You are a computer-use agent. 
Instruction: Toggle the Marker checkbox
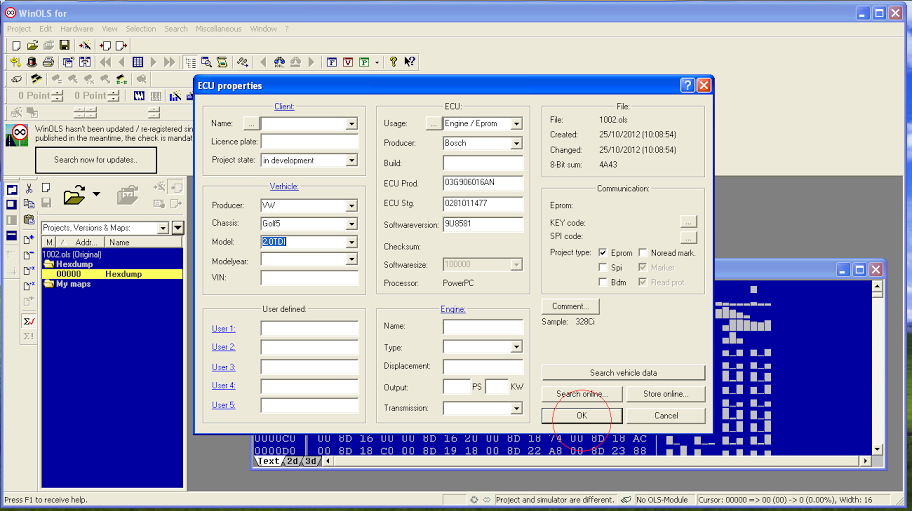643,267
